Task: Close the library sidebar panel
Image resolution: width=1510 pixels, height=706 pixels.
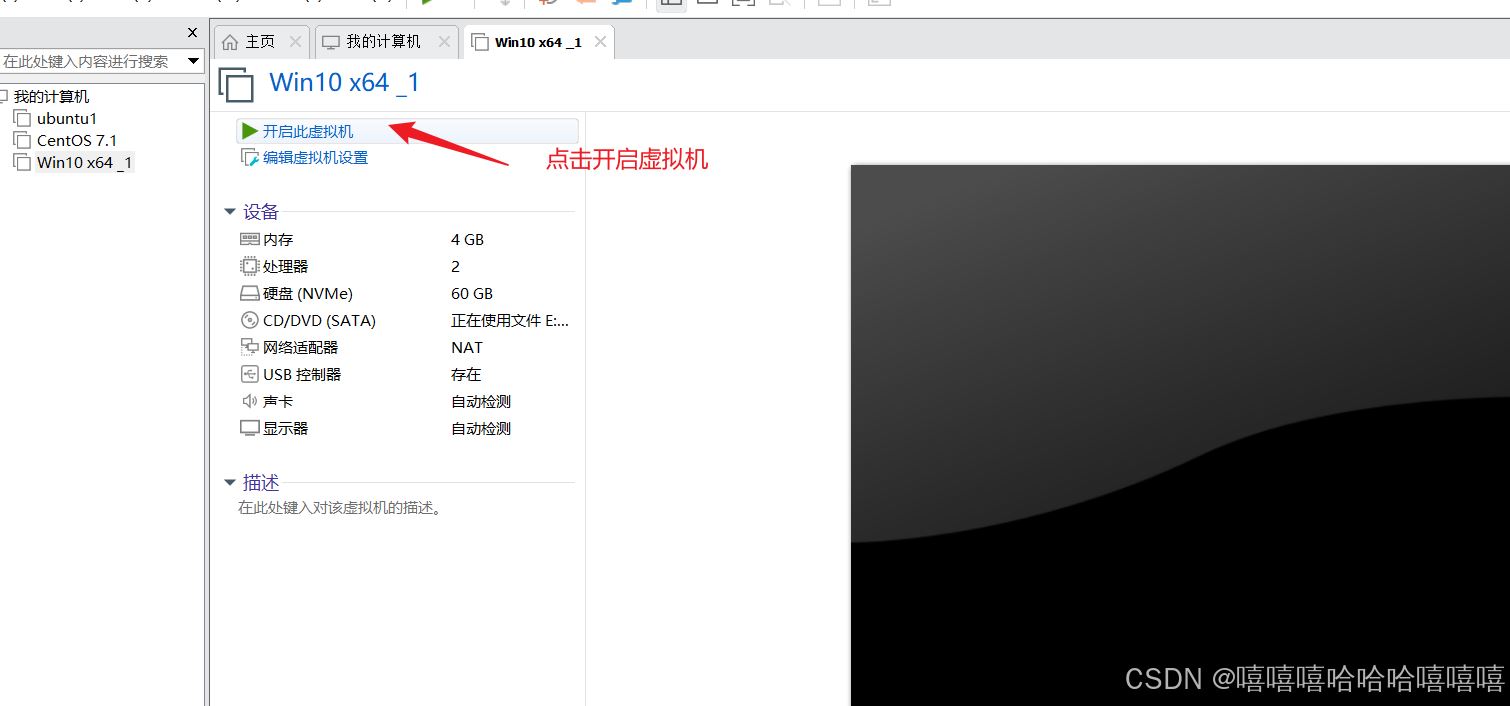Action: coord(193,33)
